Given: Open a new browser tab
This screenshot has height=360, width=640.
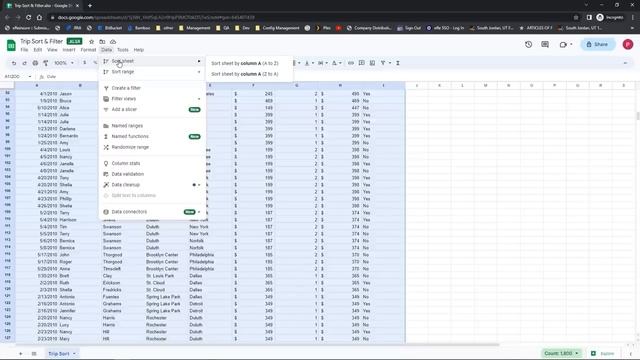Looking at the screenshot, I should (x=90, y=6).
